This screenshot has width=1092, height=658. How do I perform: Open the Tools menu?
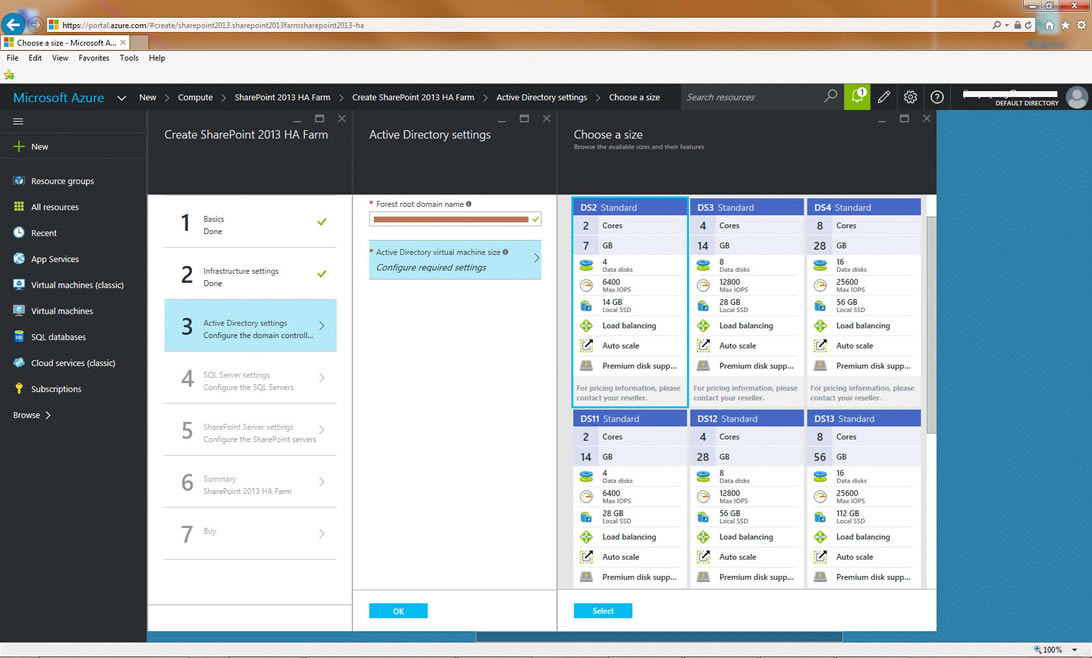[x=129, y=58]
